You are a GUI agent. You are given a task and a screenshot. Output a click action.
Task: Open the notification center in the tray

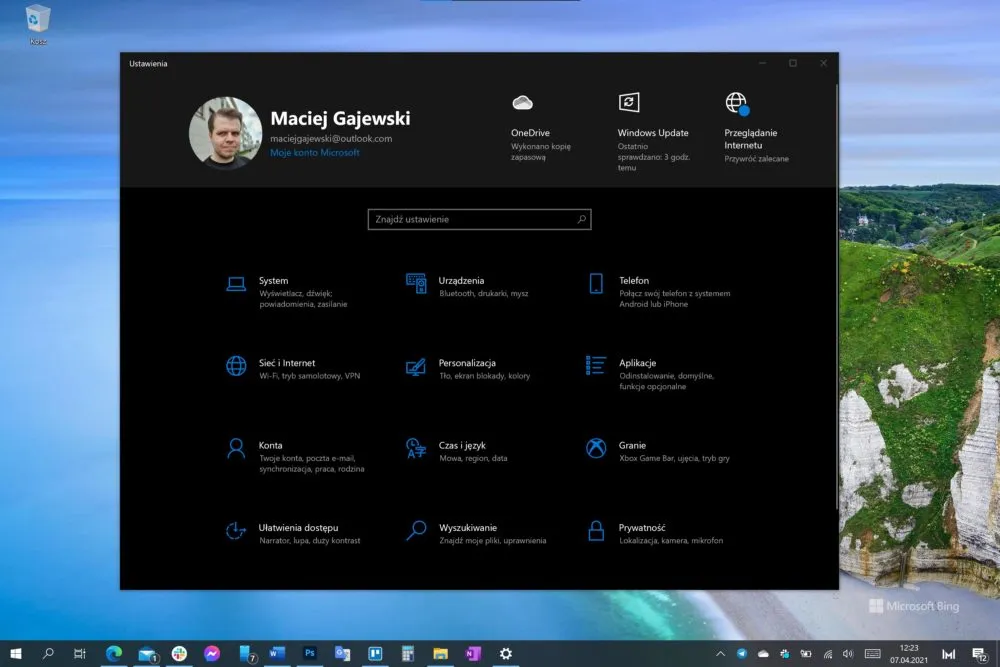pos(980,654)
